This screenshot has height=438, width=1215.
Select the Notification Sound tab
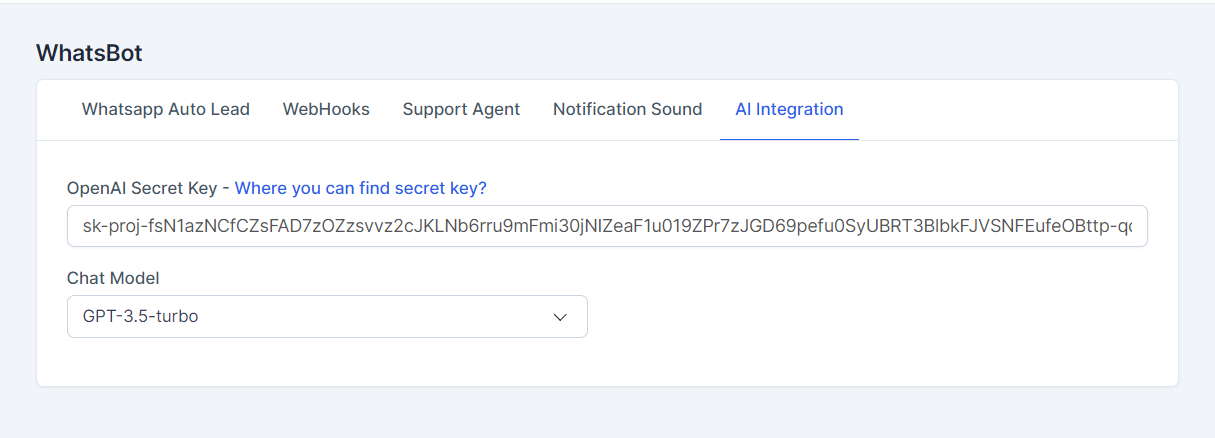click(627, 109)
